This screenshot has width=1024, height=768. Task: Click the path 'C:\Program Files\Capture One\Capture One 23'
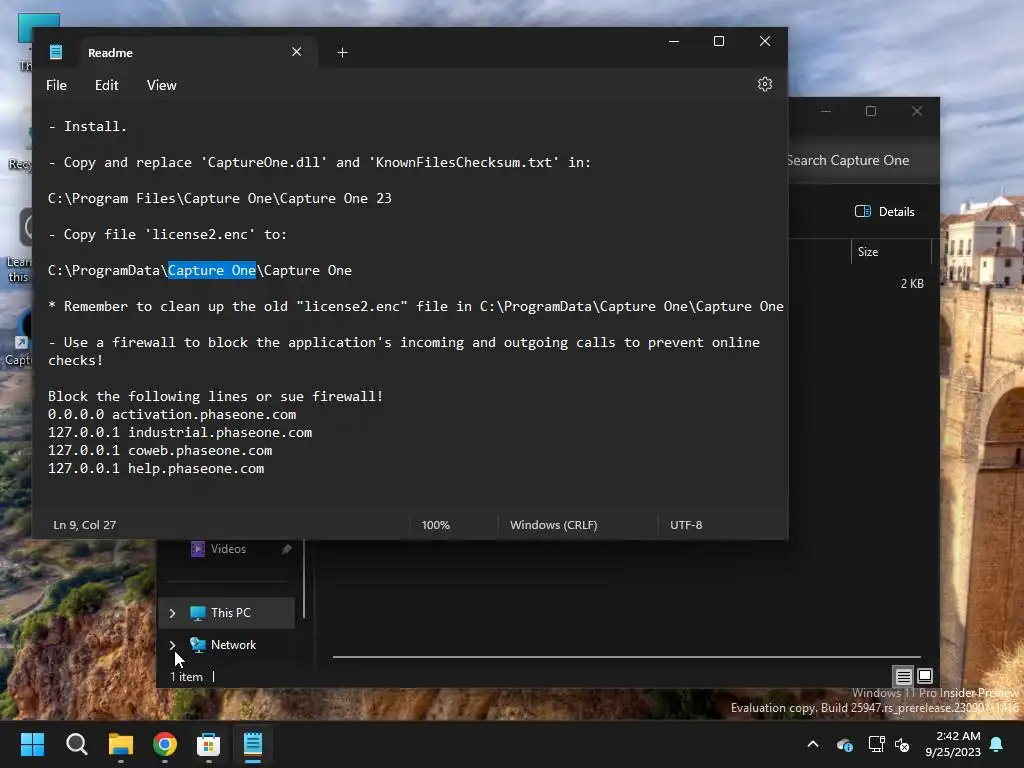coord(219,199)
